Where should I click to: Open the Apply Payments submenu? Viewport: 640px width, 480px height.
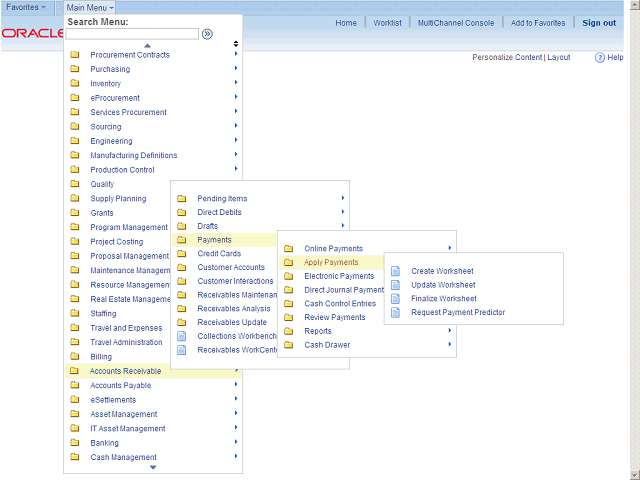pos(331,262)
